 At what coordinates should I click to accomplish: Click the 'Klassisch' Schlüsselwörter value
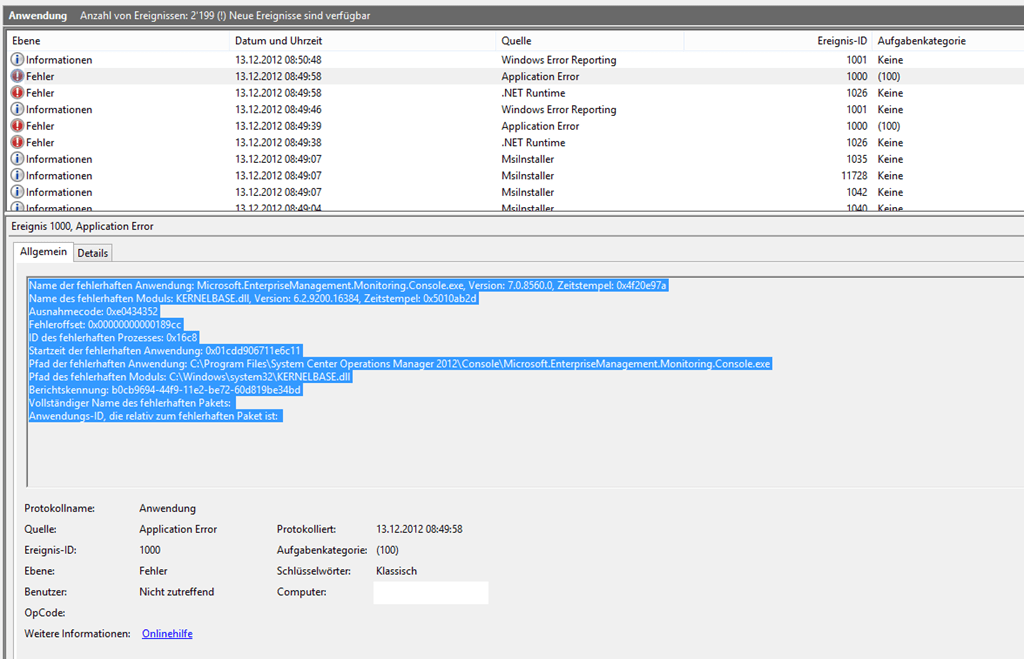(x=396, y=571)
